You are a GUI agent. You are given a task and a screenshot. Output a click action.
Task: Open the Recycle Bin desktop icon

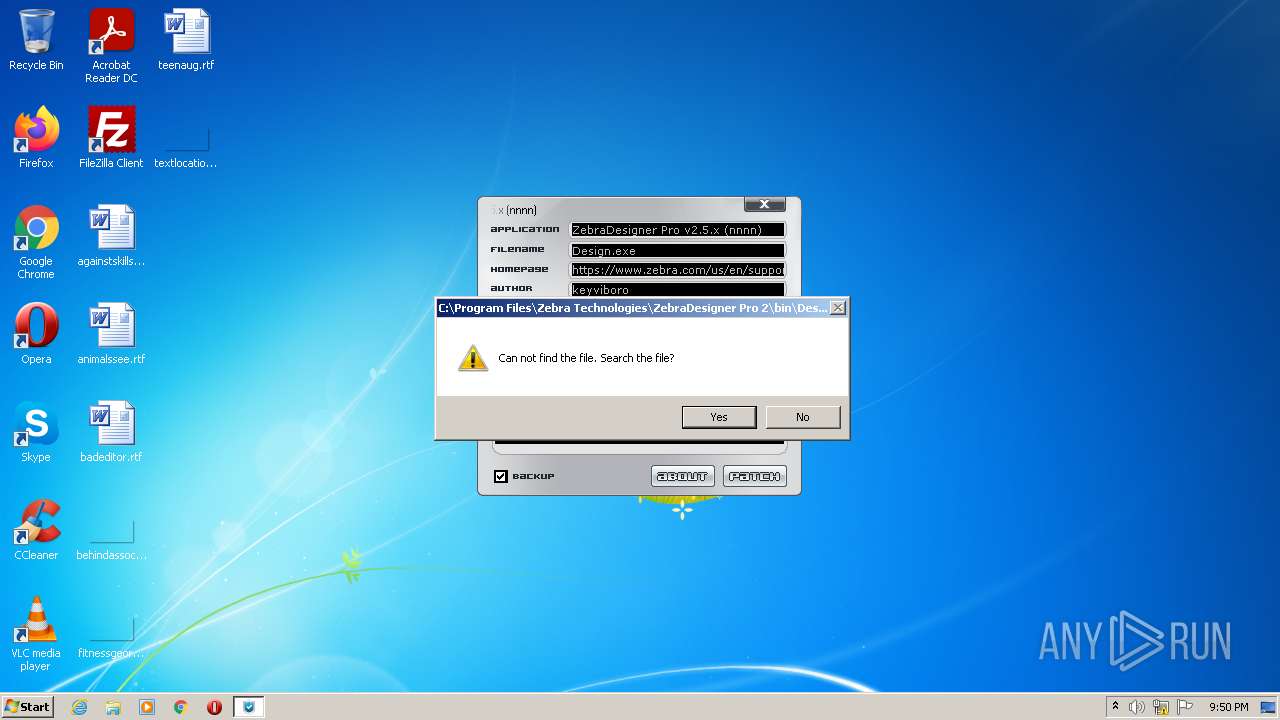tap(36, 40)
